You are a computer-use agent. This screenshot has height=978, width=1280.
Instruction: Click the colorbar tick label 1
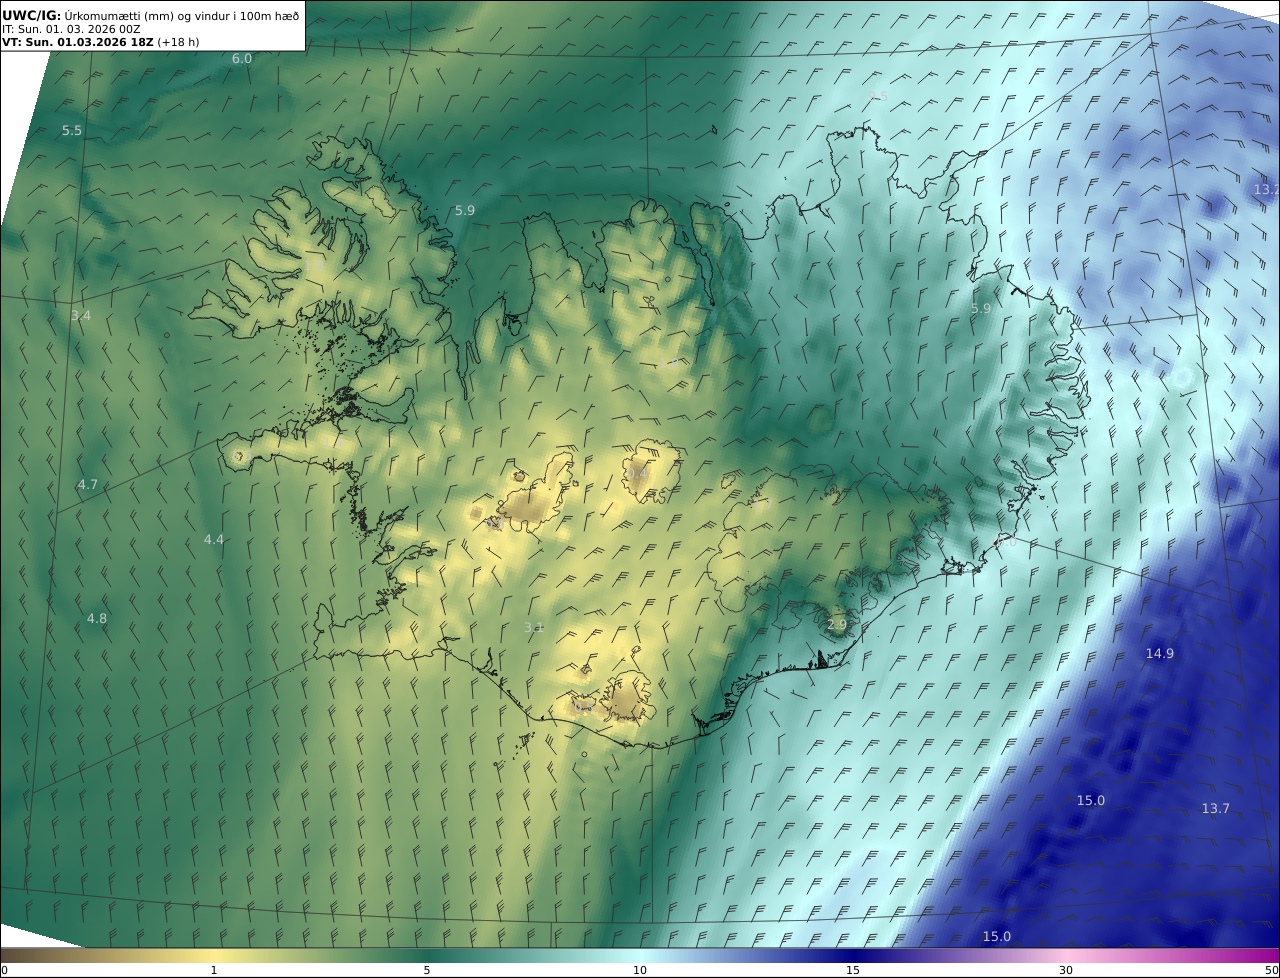tap(214, 970)
